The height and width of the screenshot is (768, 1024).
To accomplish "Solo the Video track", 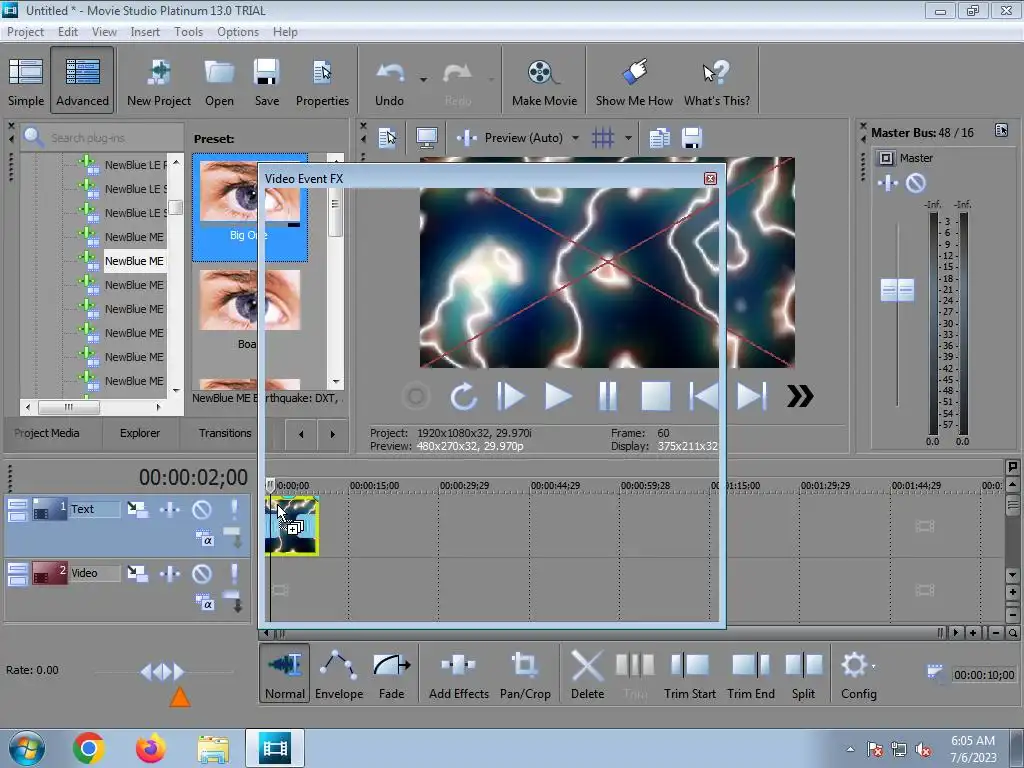I will tap(234, 573).
